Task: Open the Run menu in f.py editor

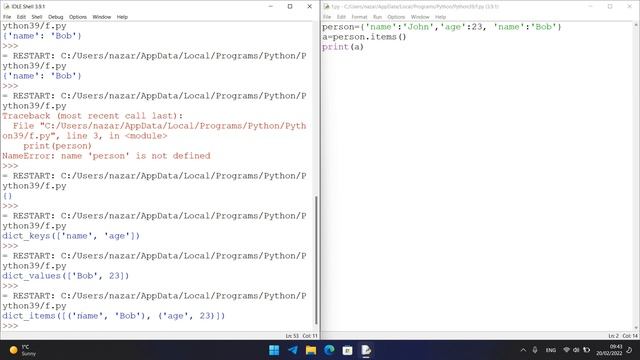Action: point(377,17)
